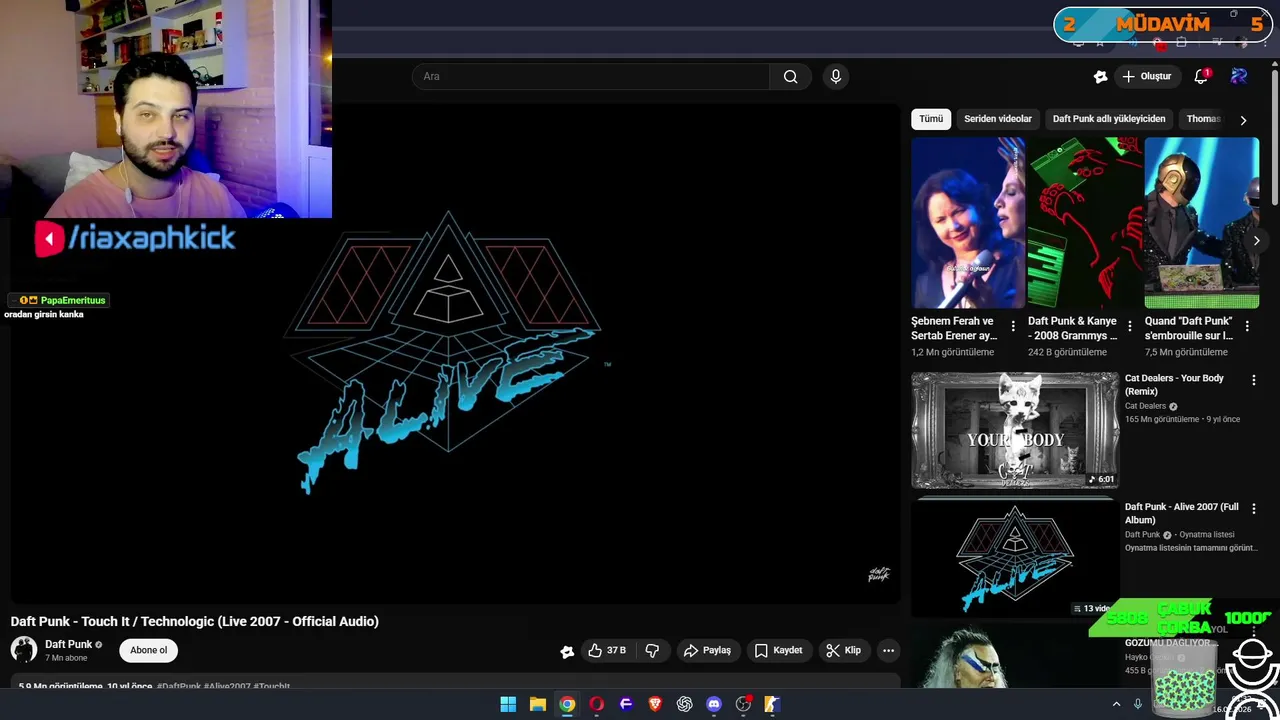Show hidden system tray icons
1280x720 pixels.
click(x=1116, y=704)
